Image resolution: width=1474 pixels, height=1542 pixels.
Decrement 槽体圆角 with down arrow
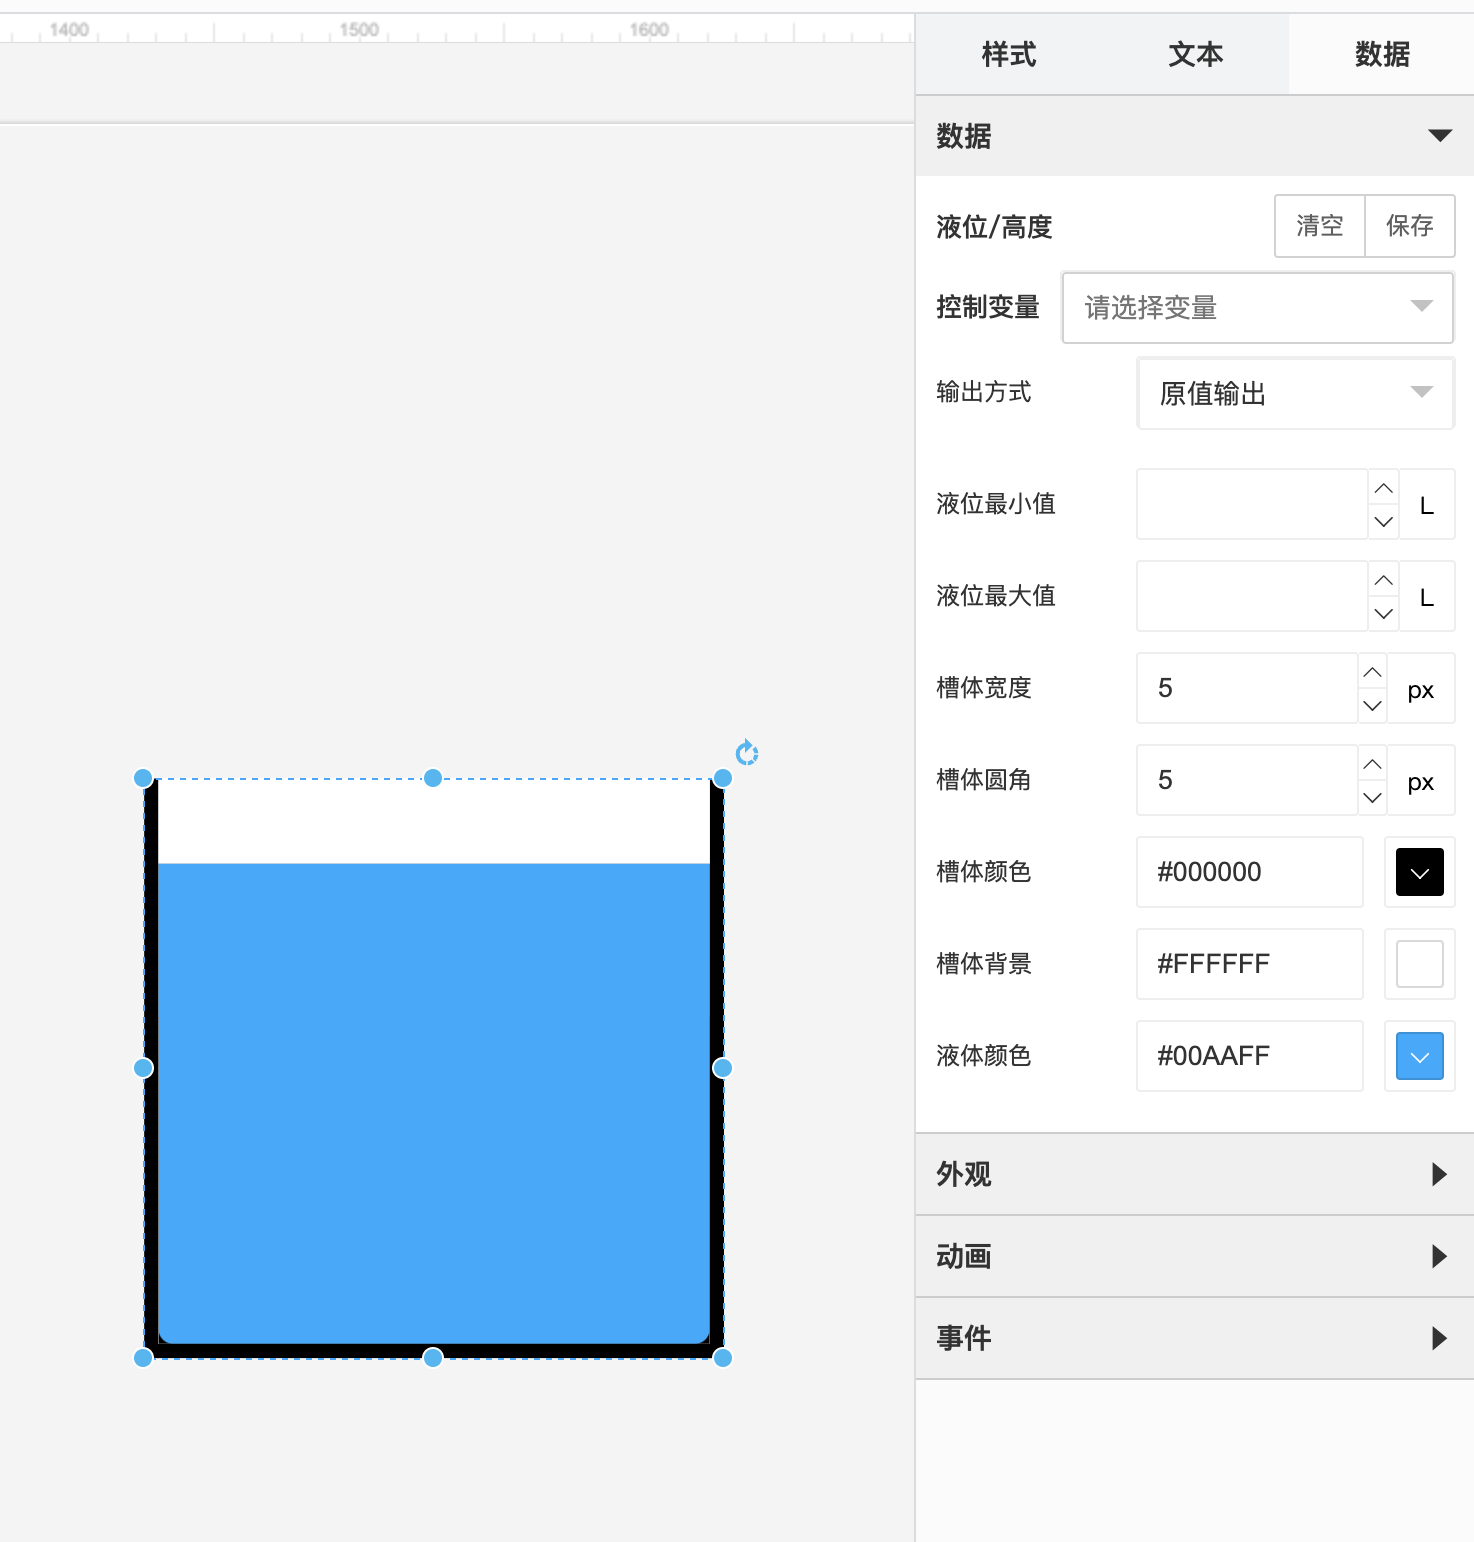[x=1373, y=797]
